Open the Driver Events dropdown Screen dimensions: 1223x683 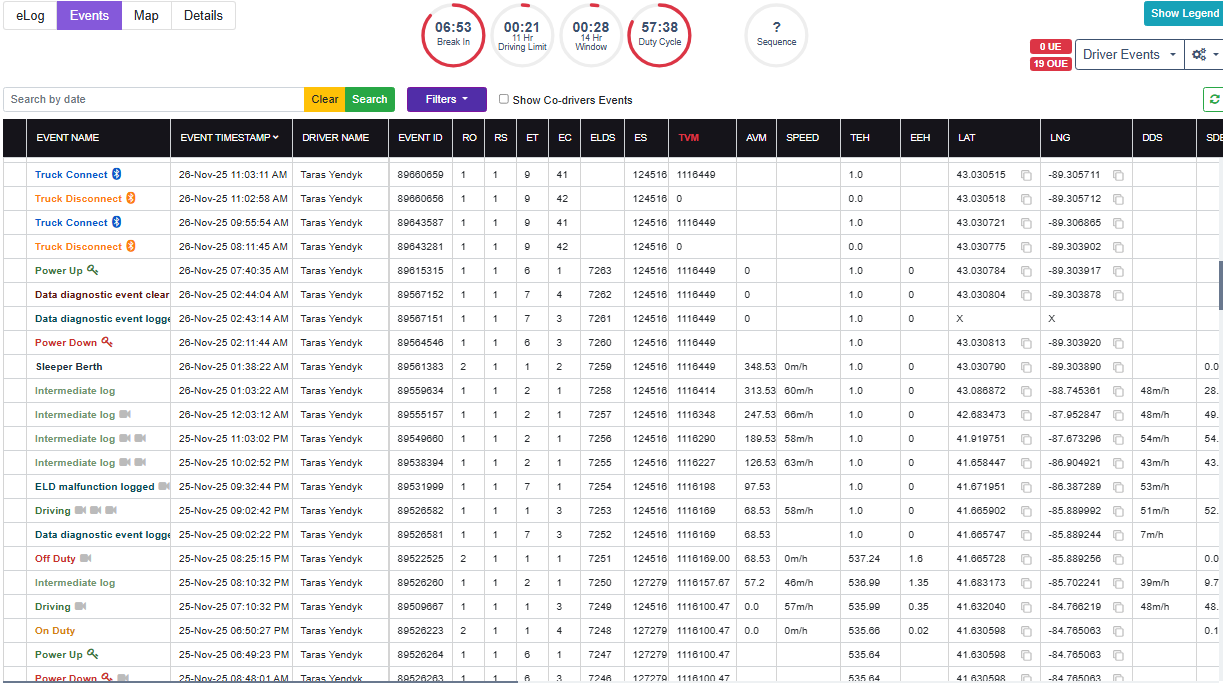pyautogui.click(x=1129, y=55)
